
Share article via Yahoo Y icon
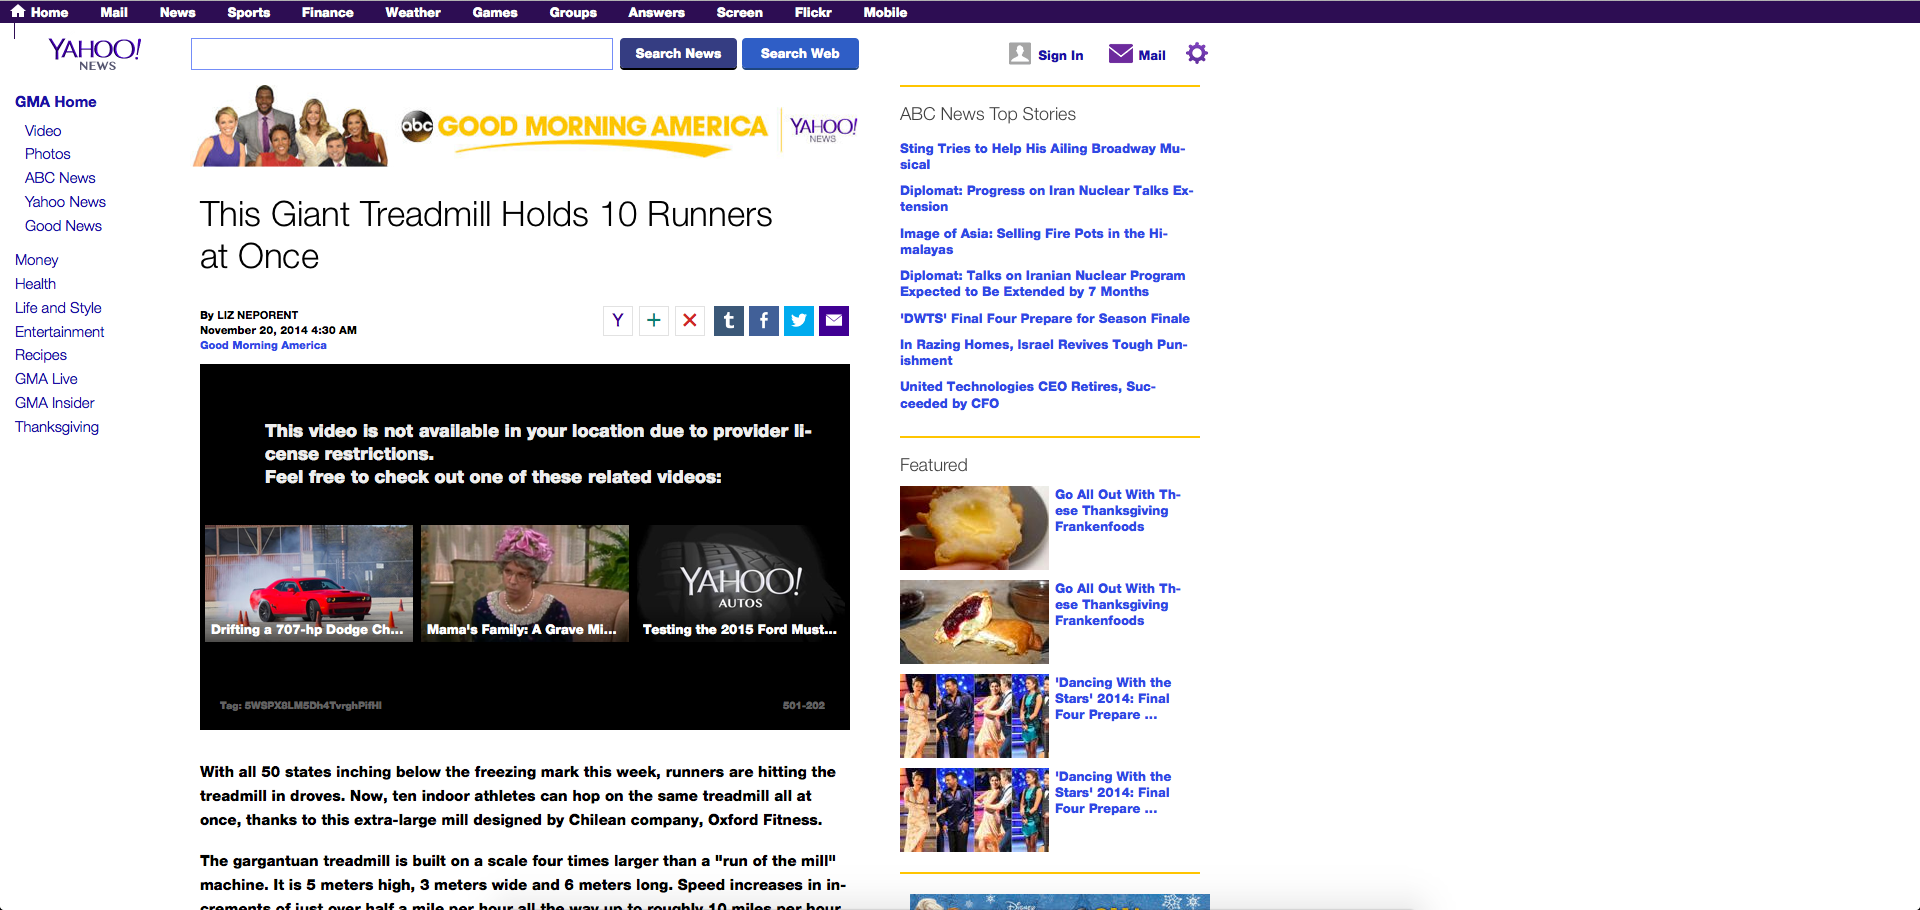(x=618, y=320)
